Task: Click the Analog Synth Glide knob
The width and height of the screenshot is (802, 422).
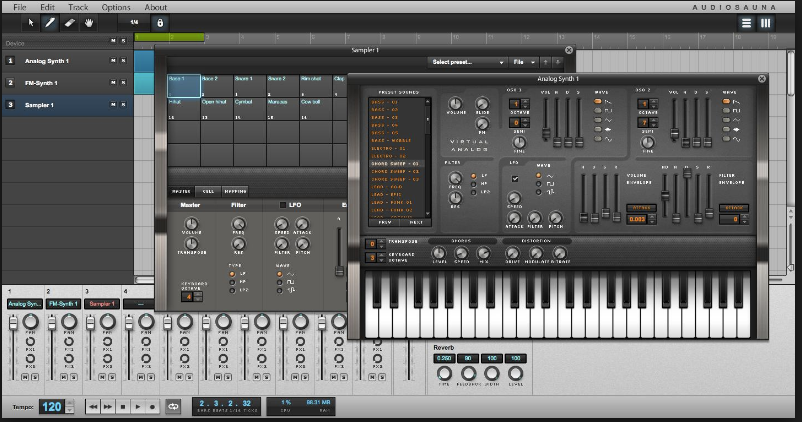Action: coord(482,103)
